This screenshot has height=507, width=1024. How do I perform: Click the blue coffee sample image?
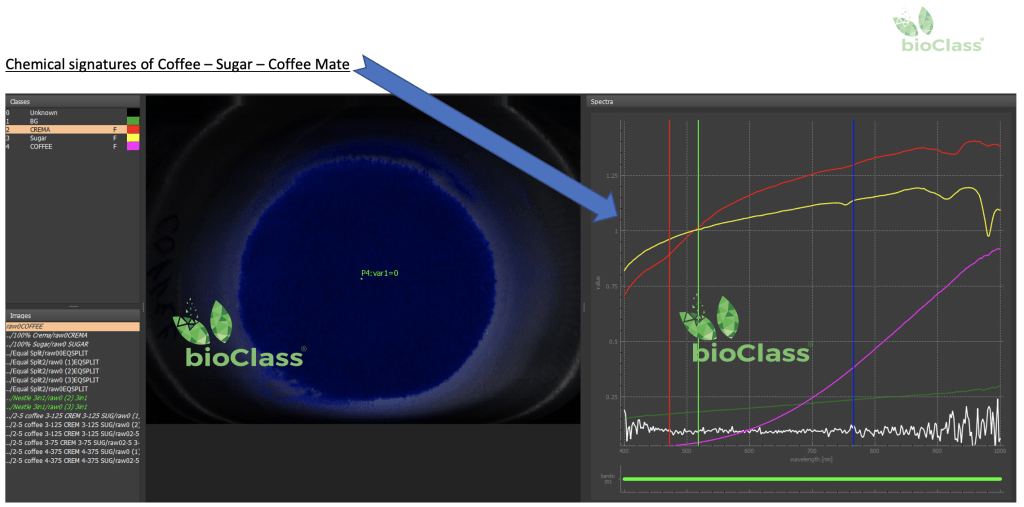[362, 259]
